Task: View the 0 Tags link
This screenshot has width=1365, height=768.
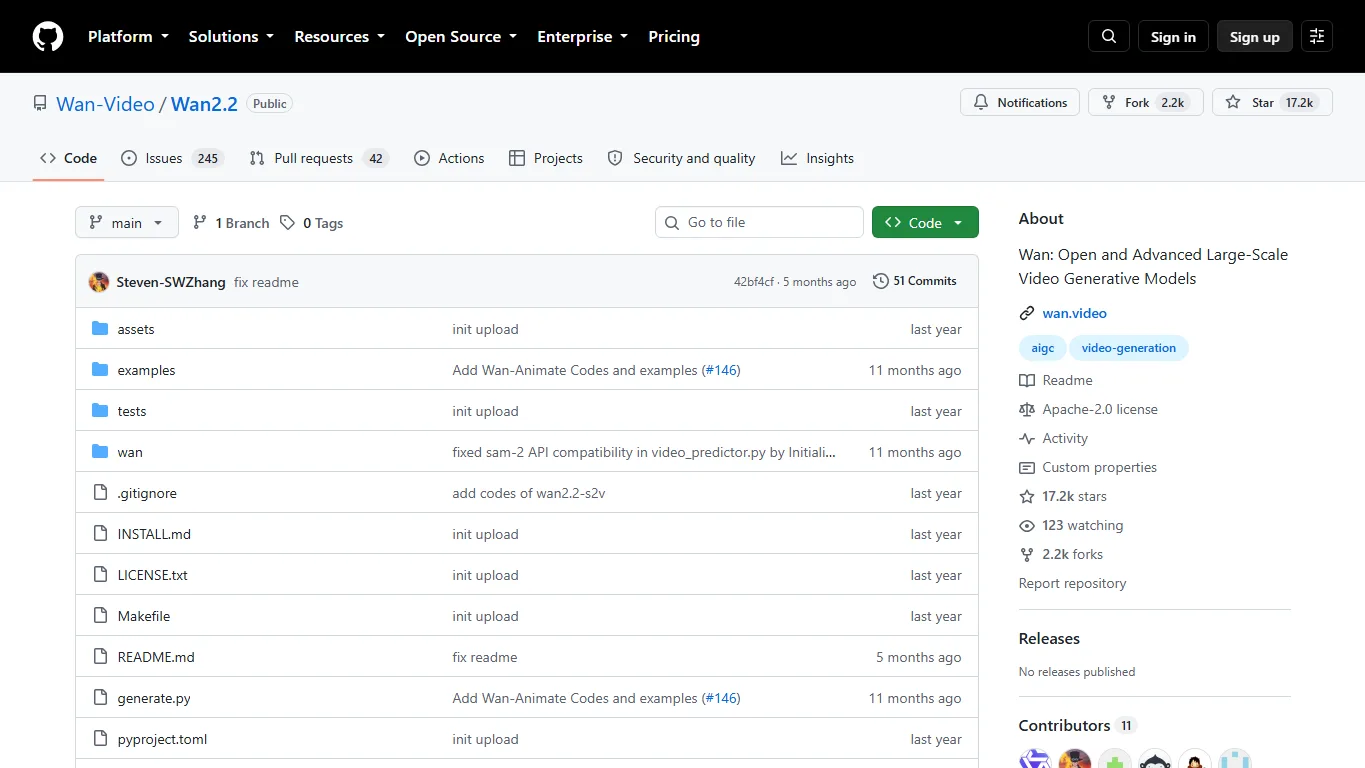Action: (311, 223)
